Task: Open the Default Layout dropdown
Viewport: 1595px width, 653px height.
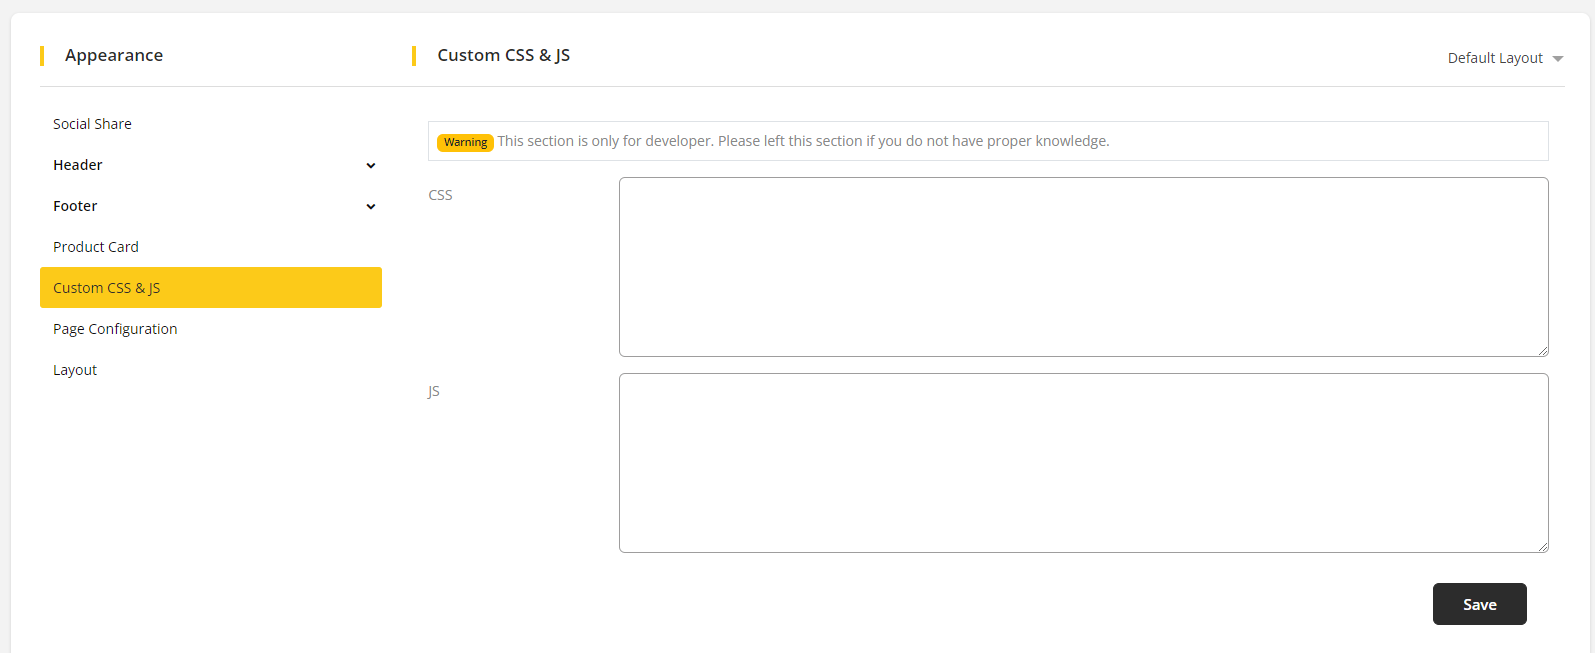Action: [x=1504, y=58]
